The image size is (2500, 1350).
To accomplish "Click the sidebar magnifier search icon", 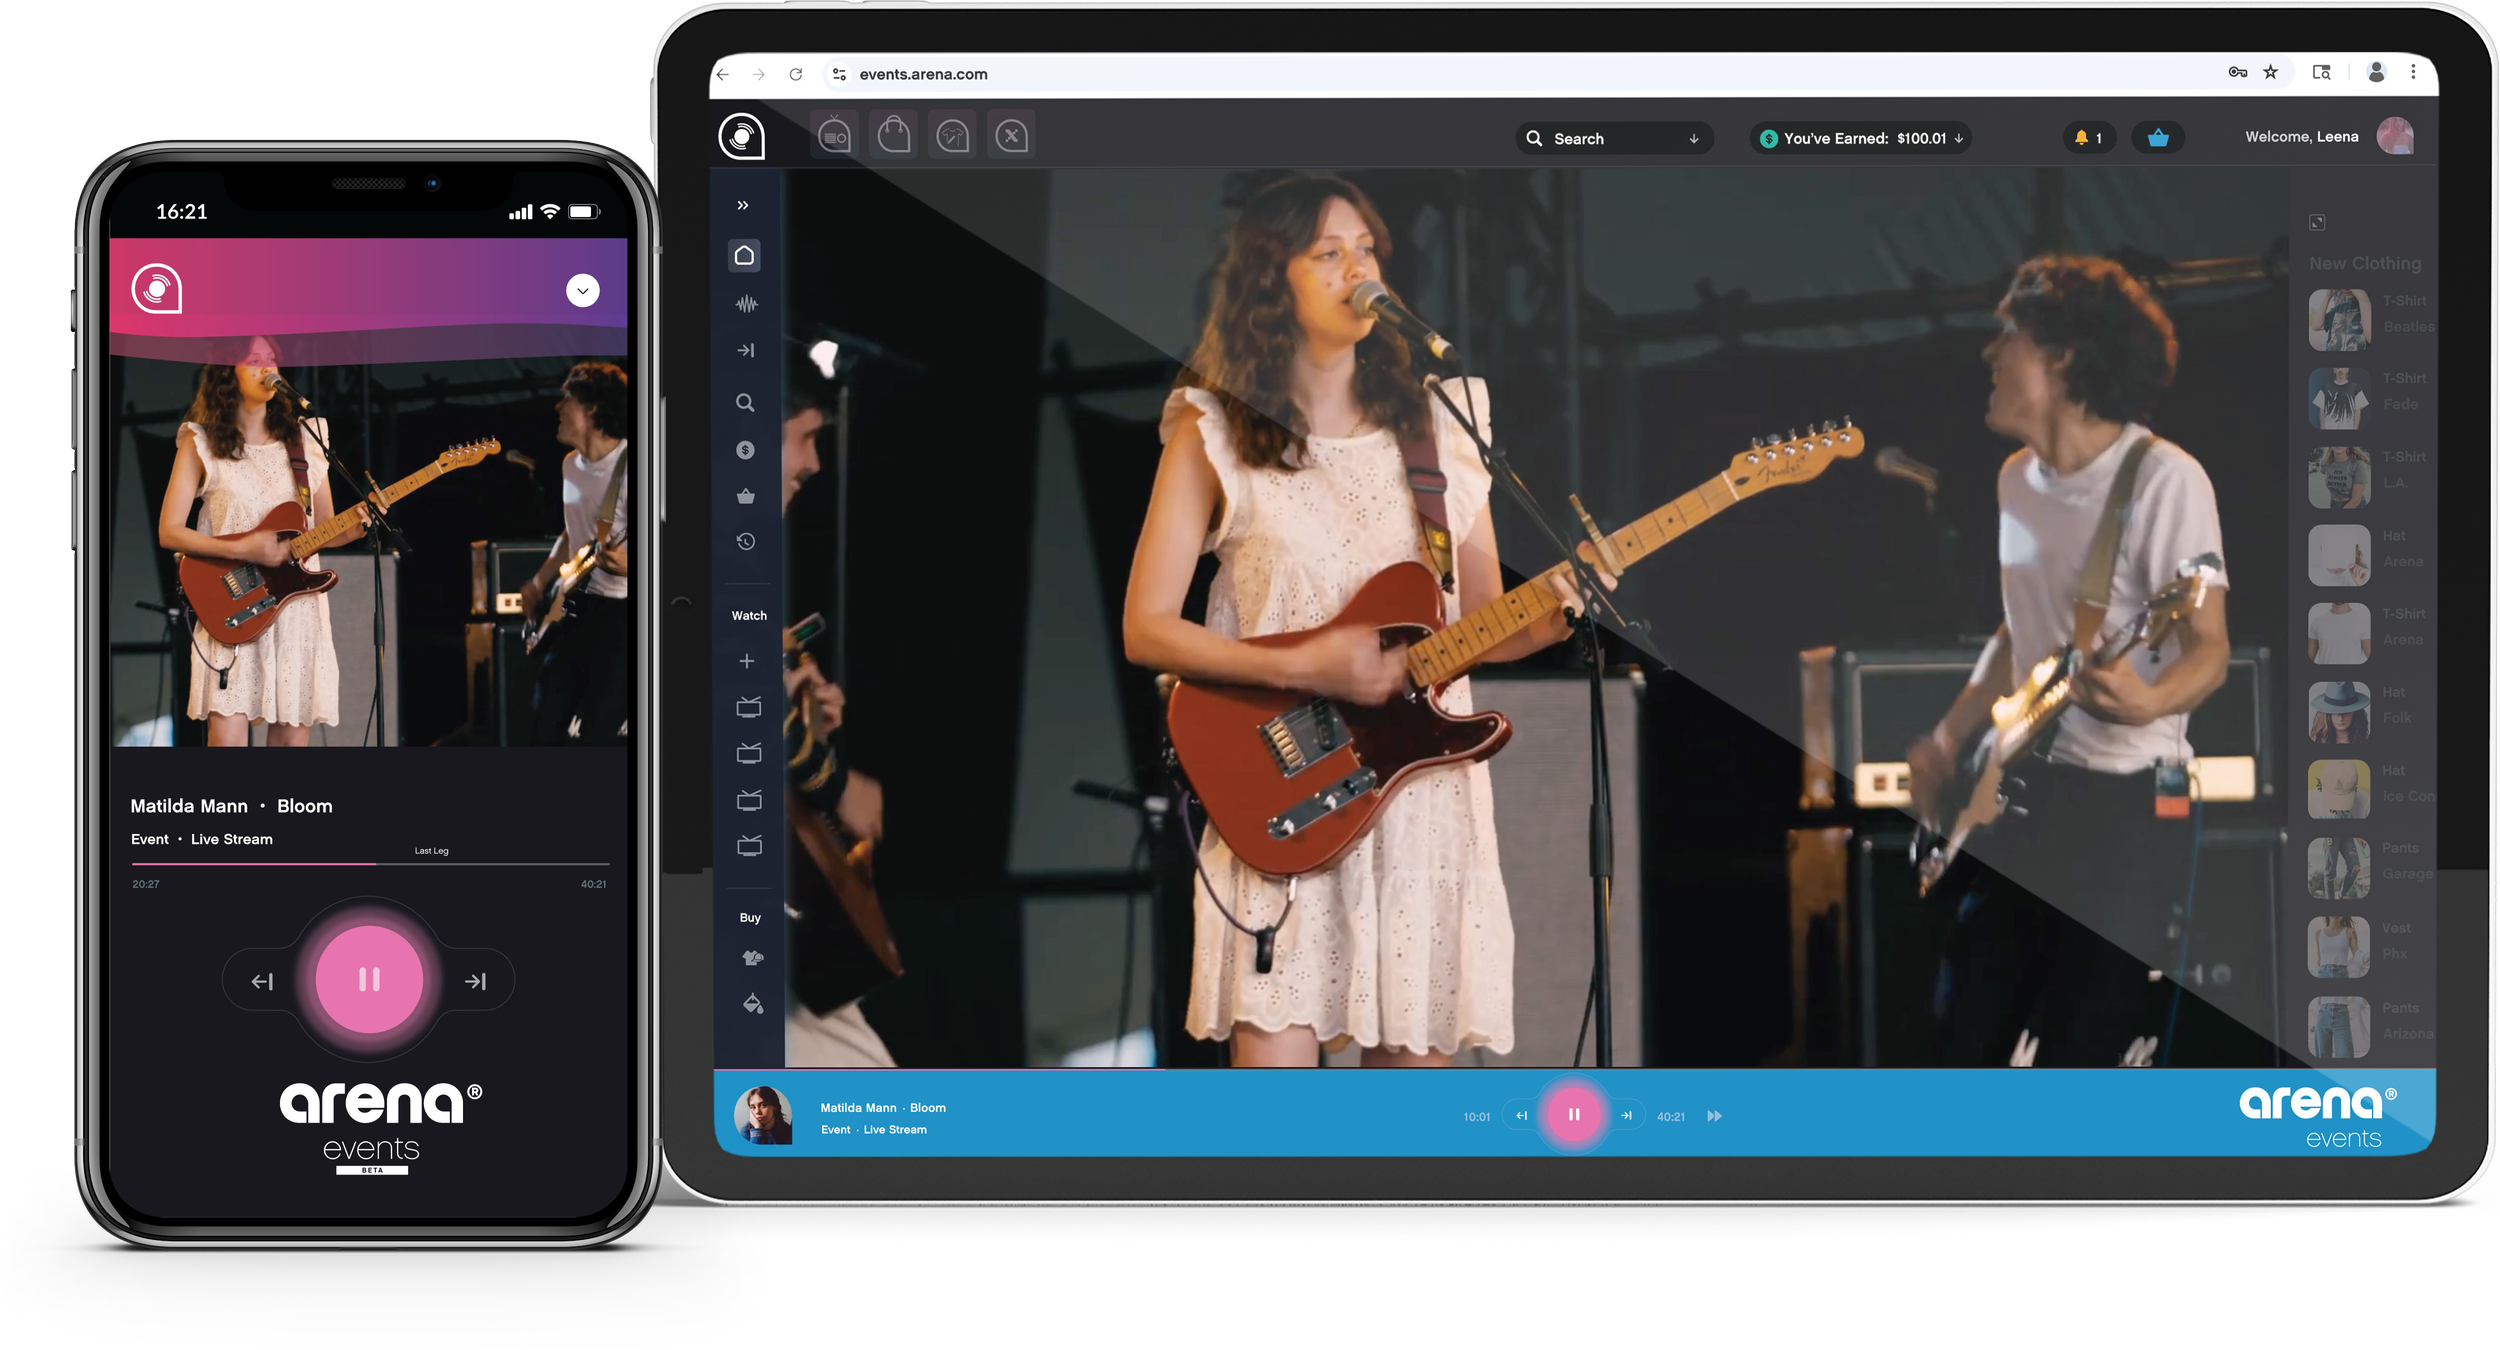I will (x=745, y=403).
